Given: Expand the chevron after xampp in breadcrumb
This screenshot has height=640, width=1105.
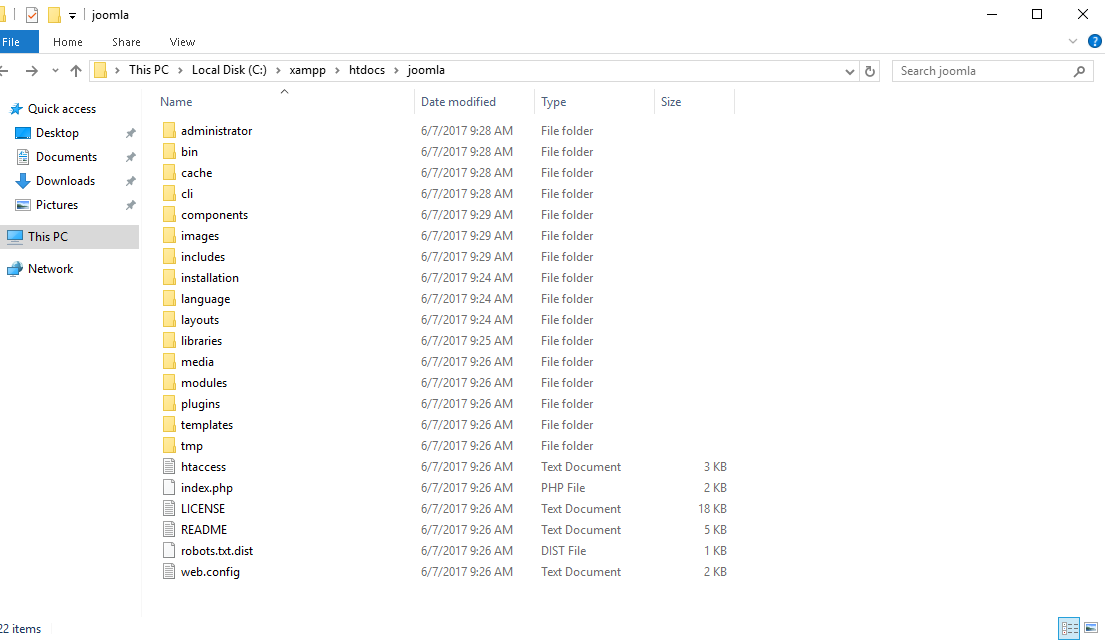Looking at the screenshot, I should [x=338, y=70].
